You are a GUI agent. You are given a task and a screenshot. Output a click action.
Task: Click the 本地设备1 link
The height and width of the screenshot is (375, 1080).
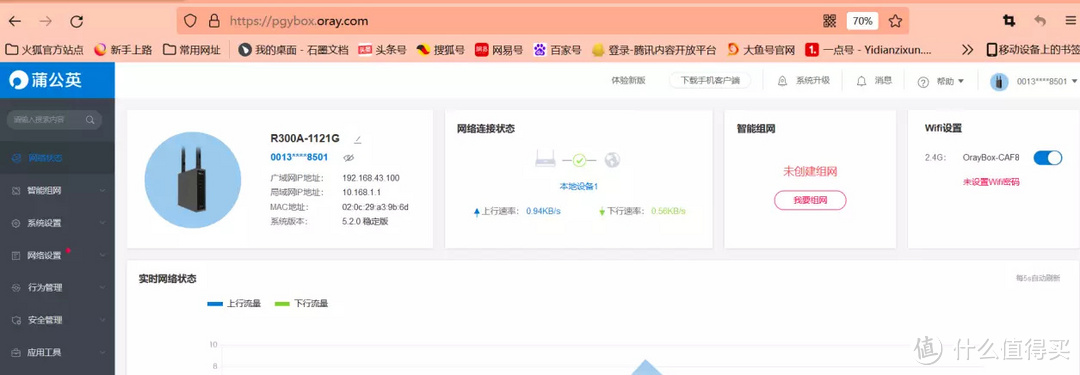pos(579,186)
